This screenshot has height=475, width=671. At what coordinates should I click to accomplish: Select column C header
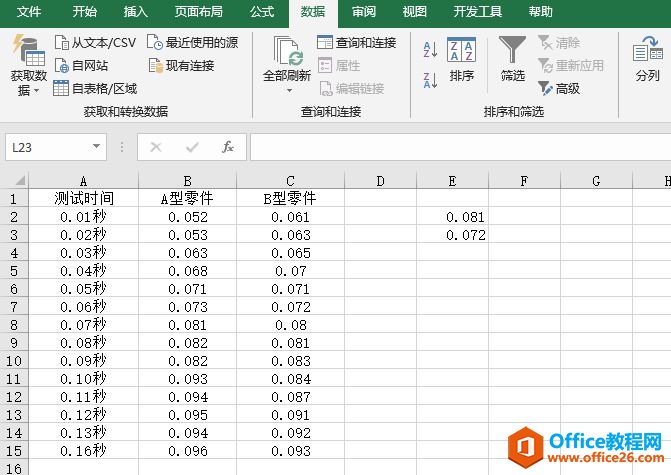[x=291, y=181]
